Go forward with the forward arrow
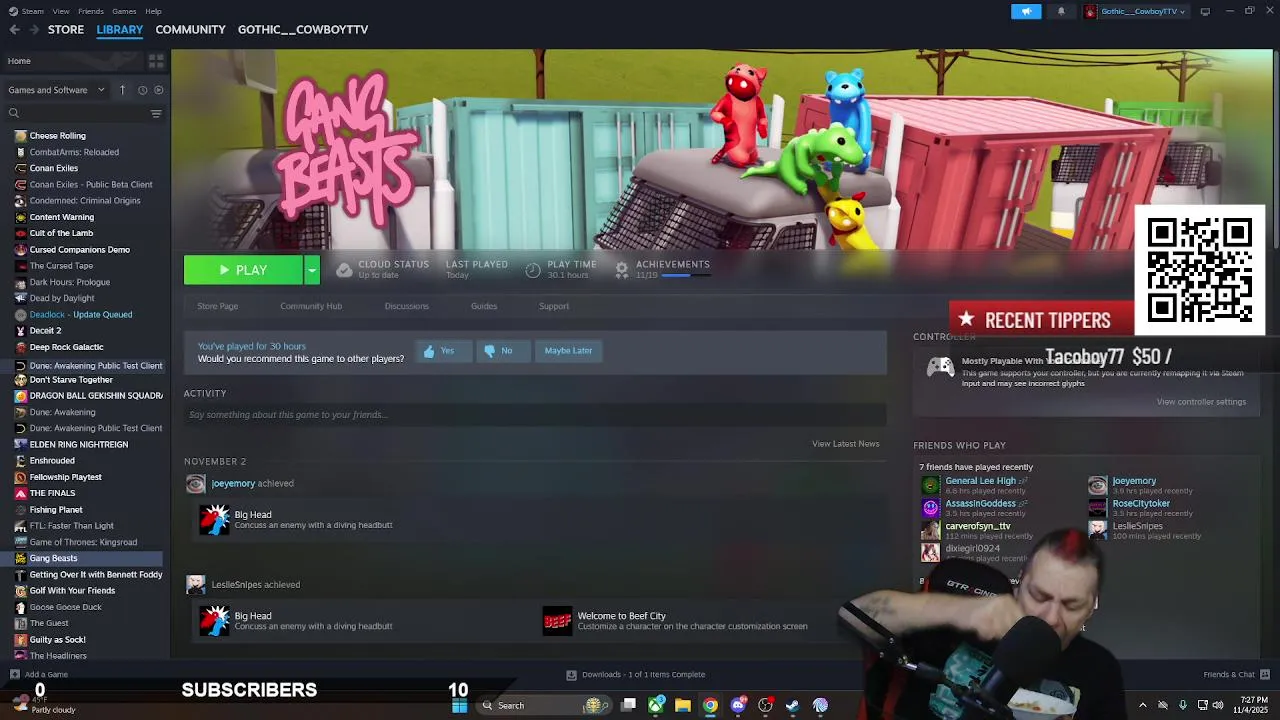This screenshot has width=1280, height=720. [36, 30]
